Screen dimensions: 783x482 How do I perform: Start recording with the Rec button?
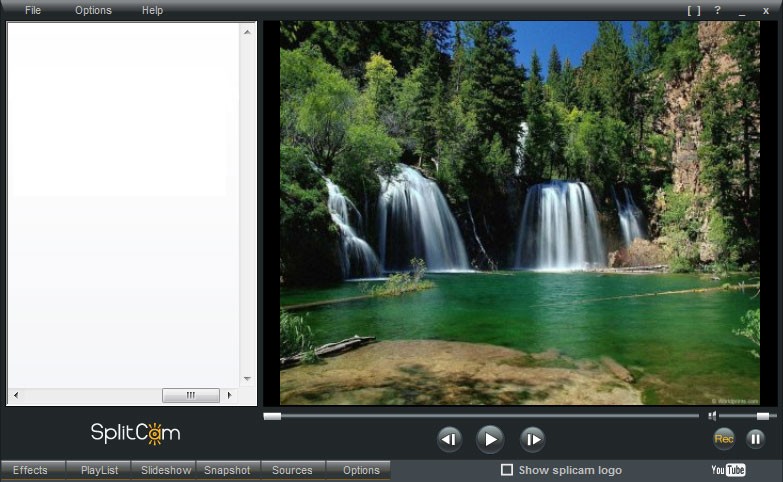tap(724, 438)
